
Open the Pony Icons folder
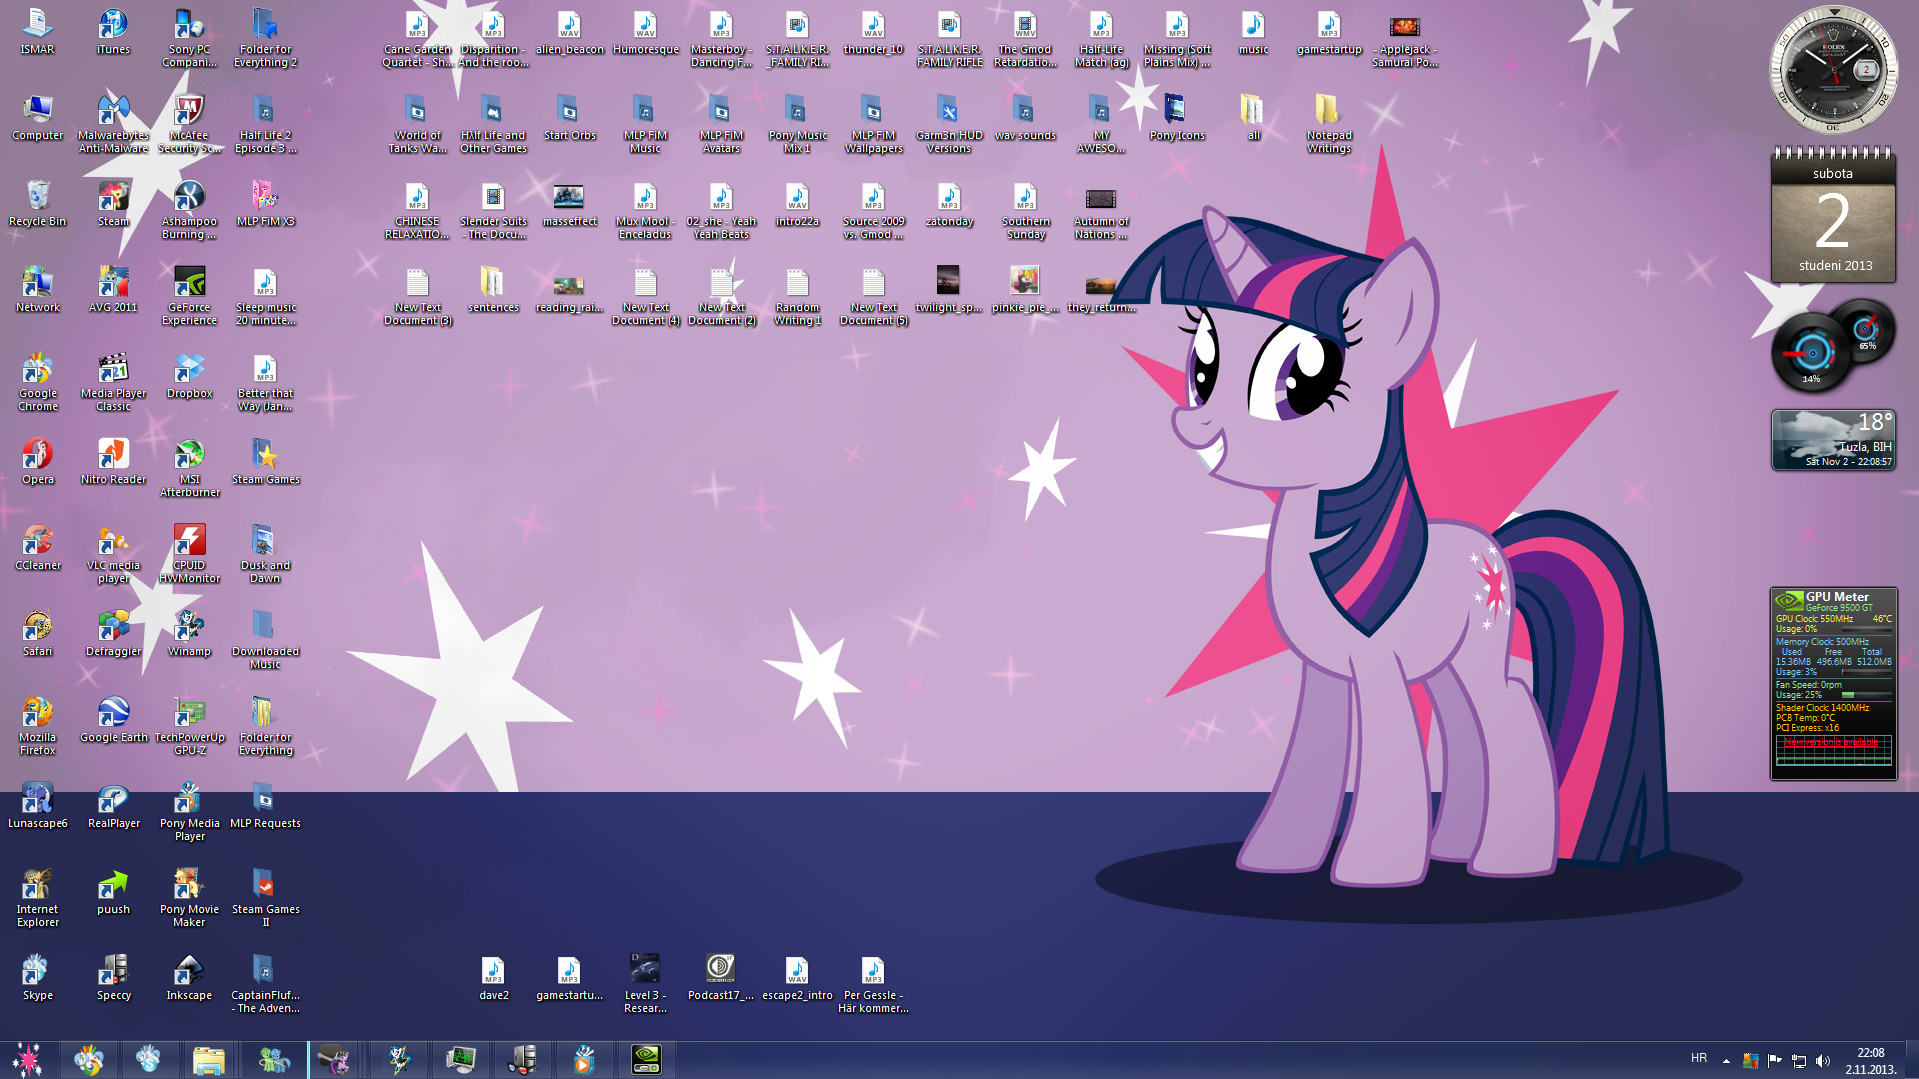point(1177,118)
